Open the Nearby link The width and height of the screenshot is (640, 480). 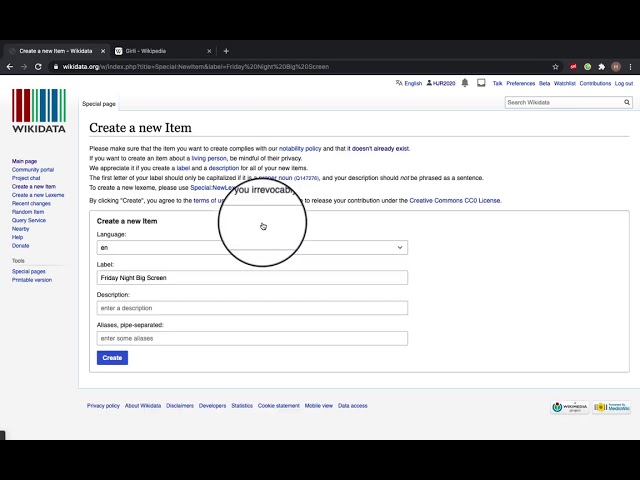(x=20, y=229)
